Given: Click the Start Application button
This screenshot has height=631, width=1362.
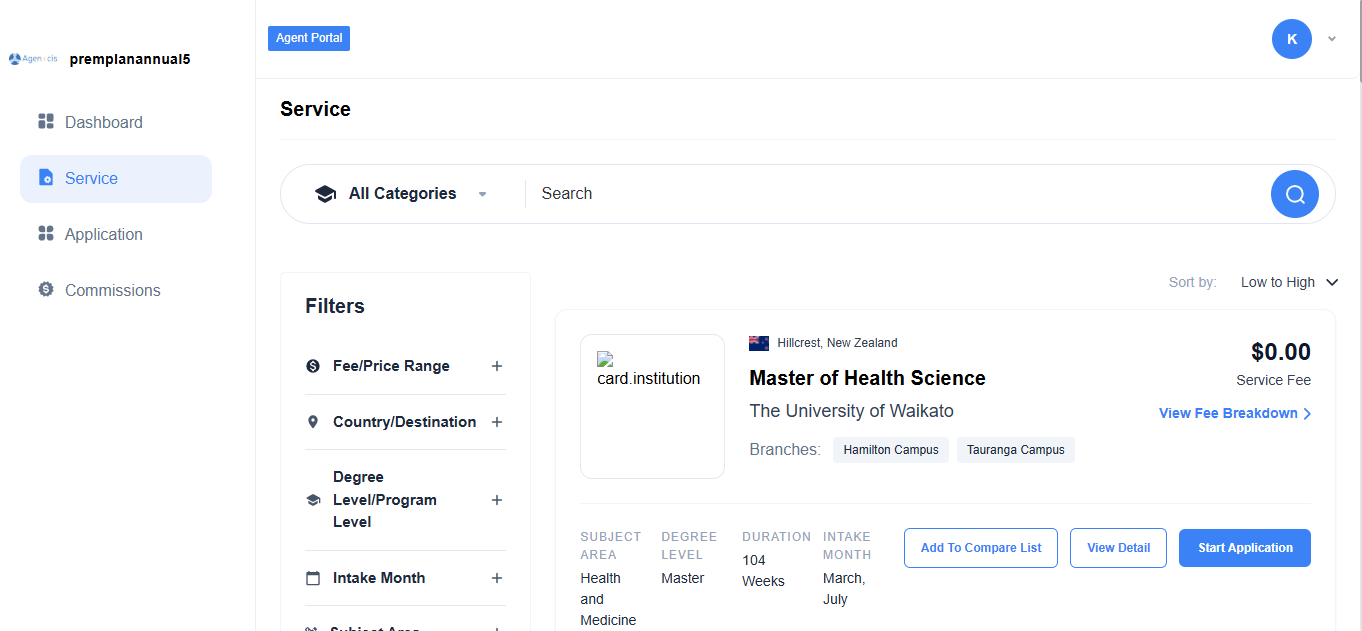Looking at the screenshot, I should coord(1245,548).
